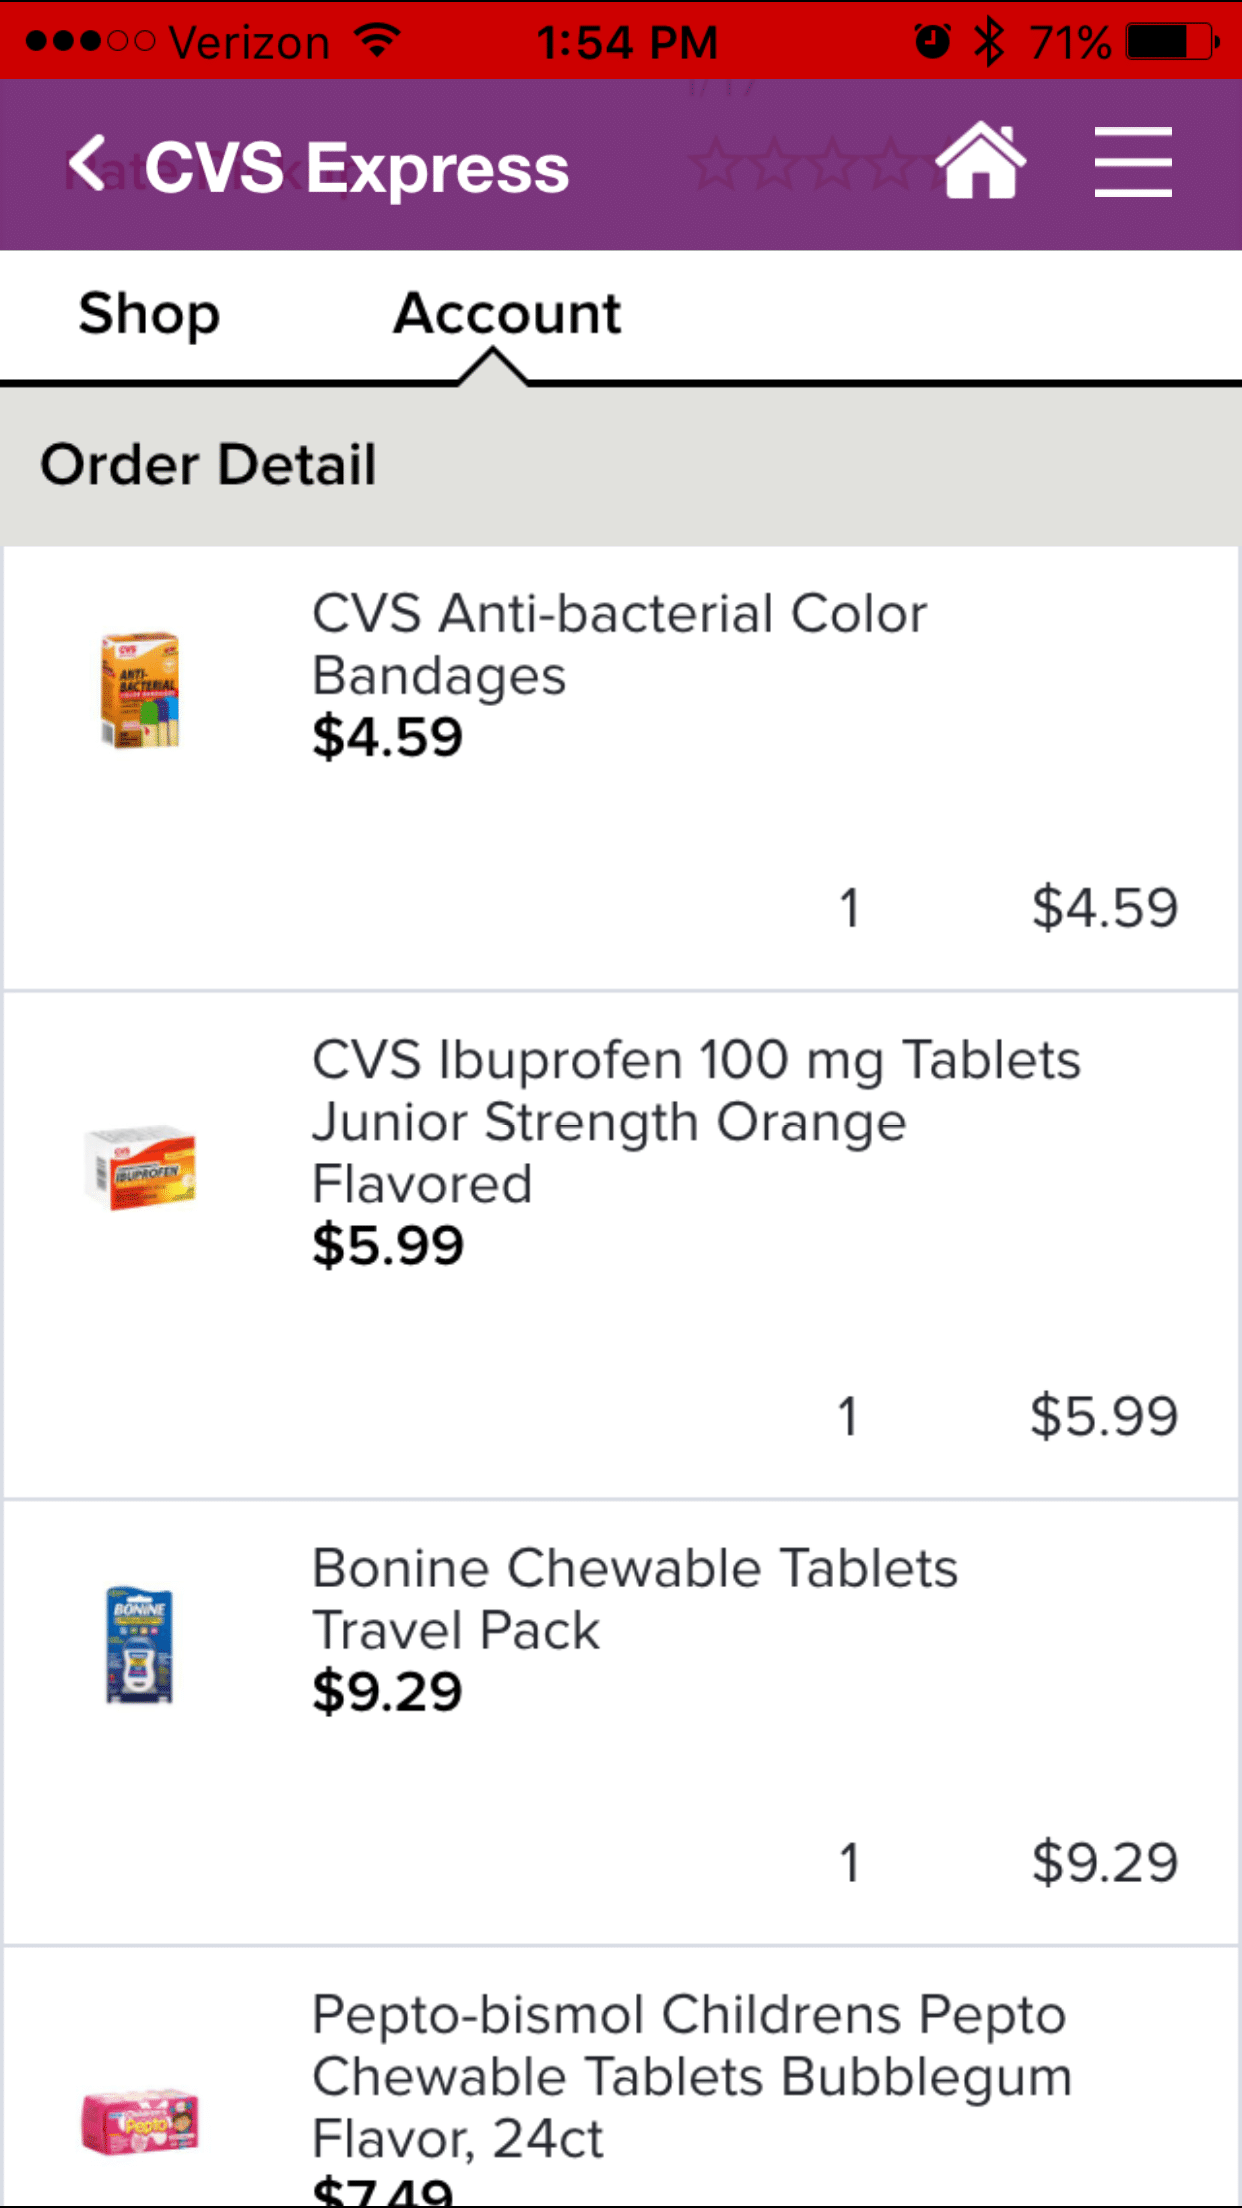Tap the alarm clock status icon
The height and width of the screenshot is (2208, 1242).
pyautogui.click(x=932, y=42)
